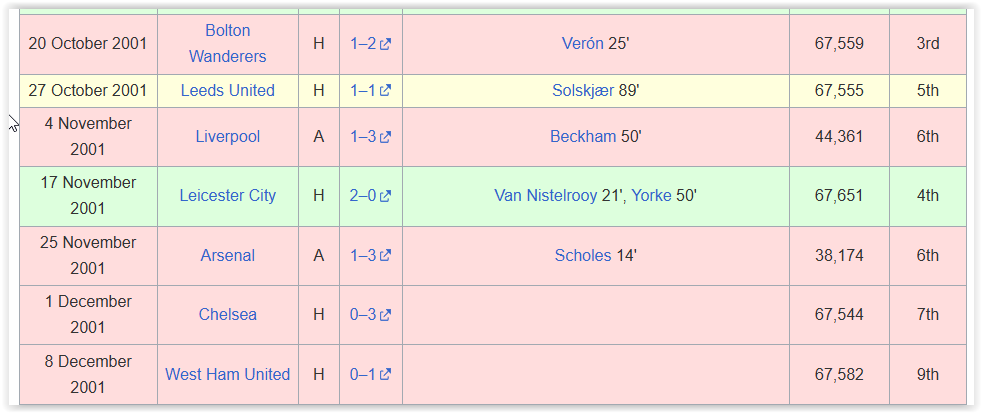982x413 pixels.
Task: Click external link icon beside 1–1 Leeds score
Action: click(x=385, y=91)
